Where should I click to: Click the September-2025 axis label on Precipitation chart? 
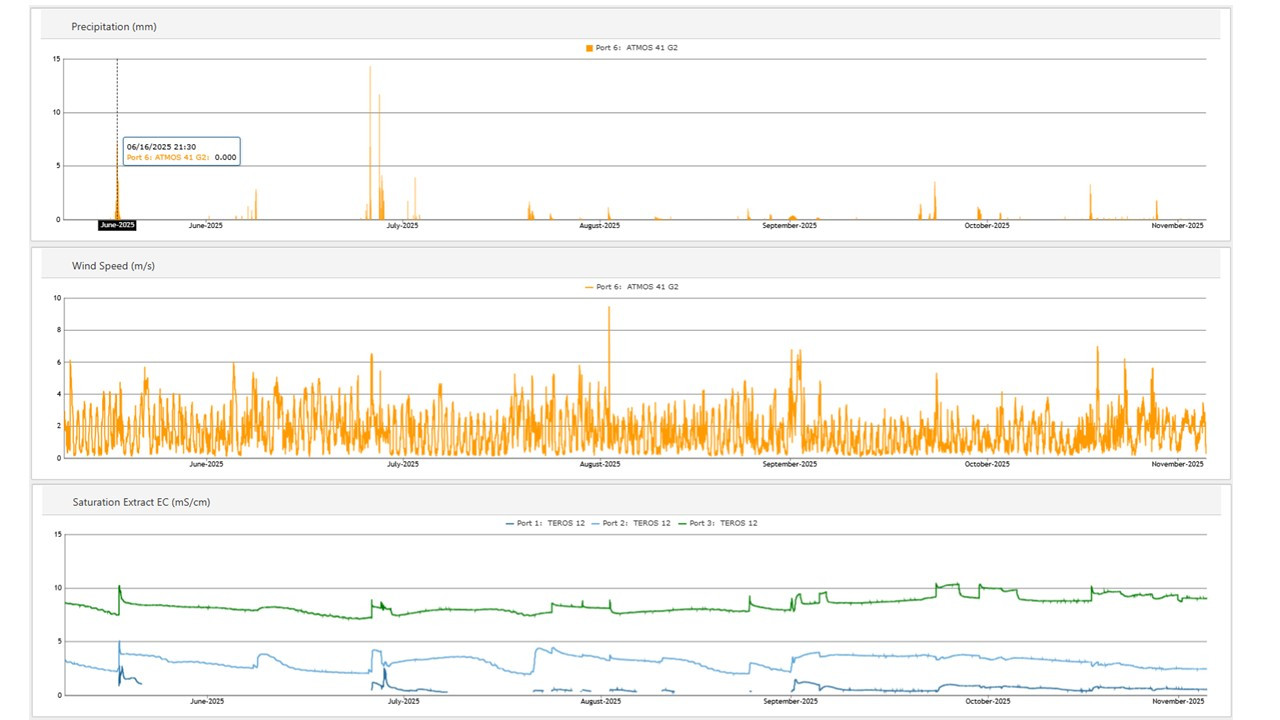tap(790, 226)
